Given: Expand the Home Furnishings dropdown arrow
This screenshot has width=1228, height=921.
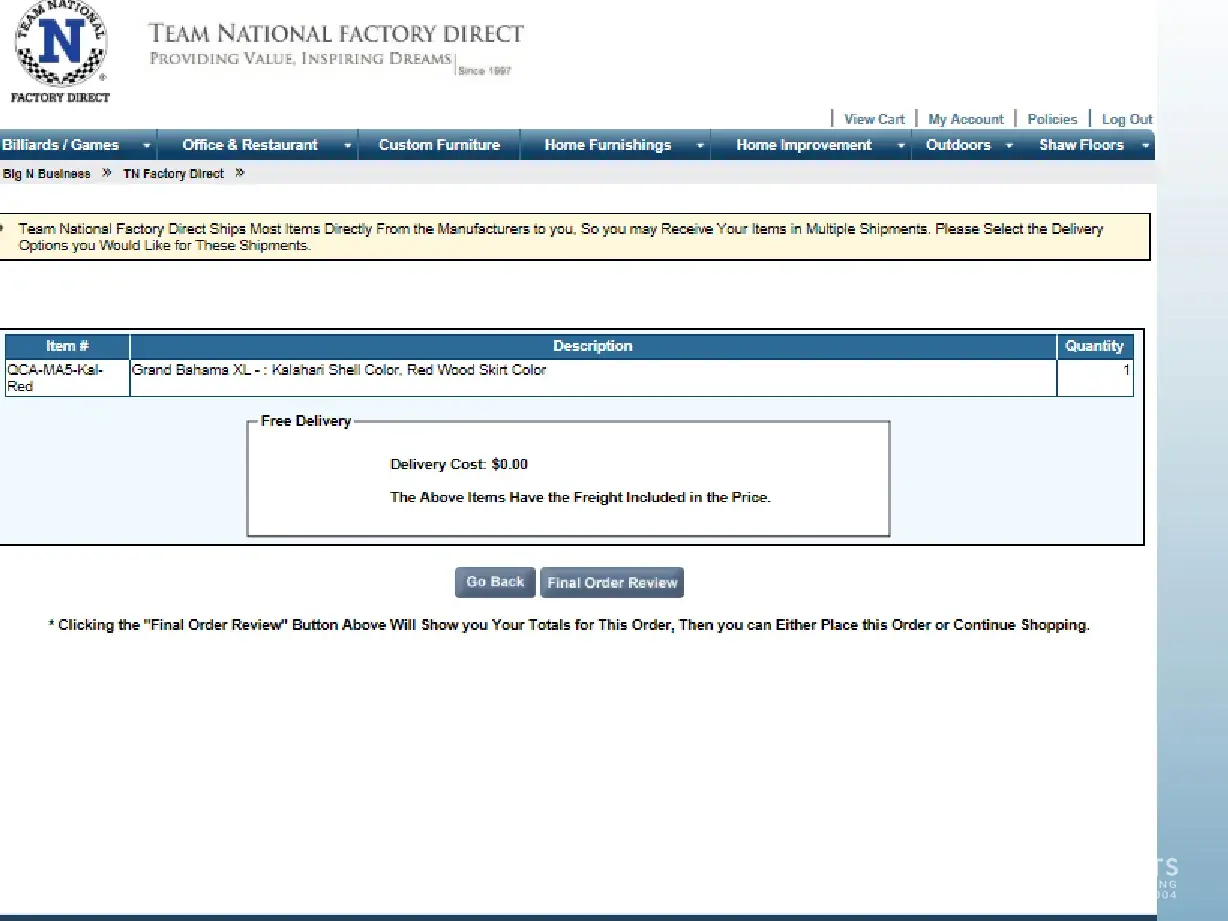Looking at the screenshot, I should coord(700,146).
